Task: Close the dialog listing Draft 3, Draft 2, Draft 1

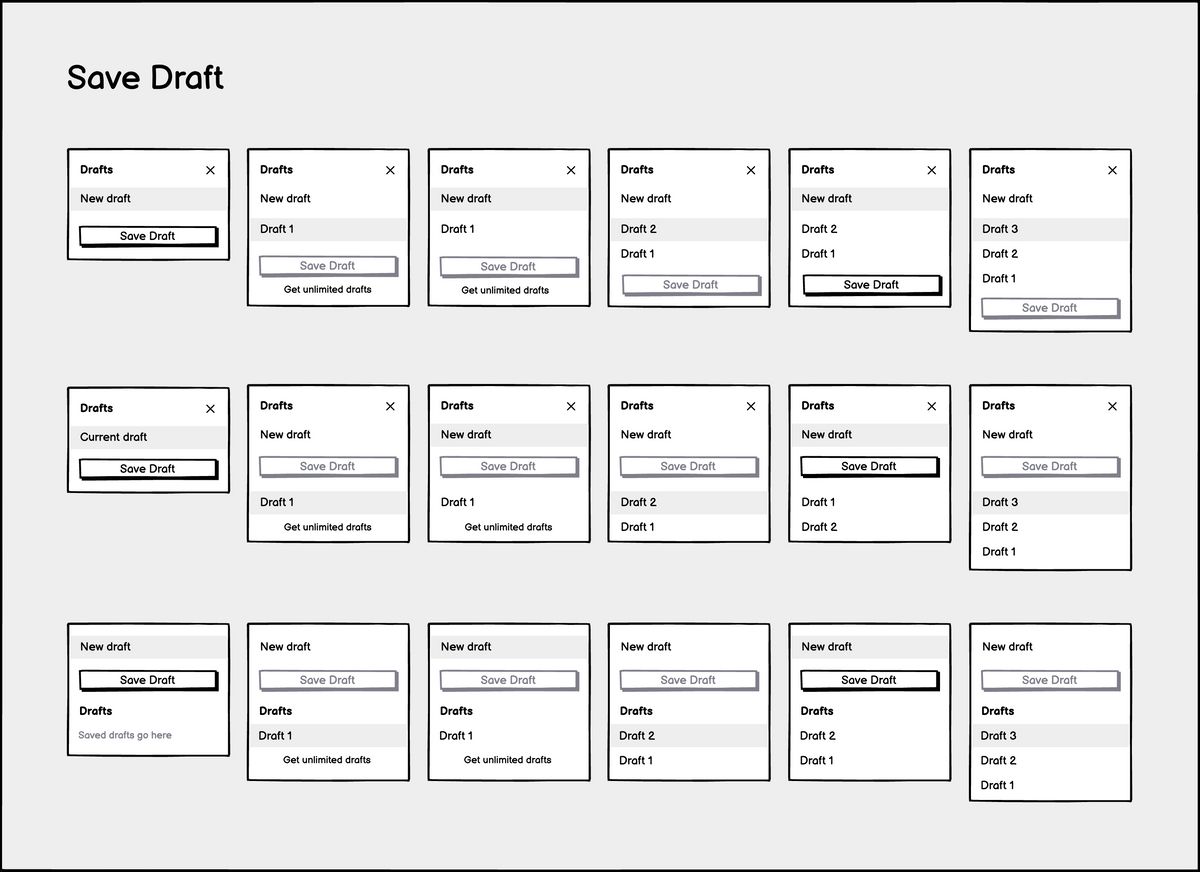Action: pyautogui.click(x=1111, y=170)
